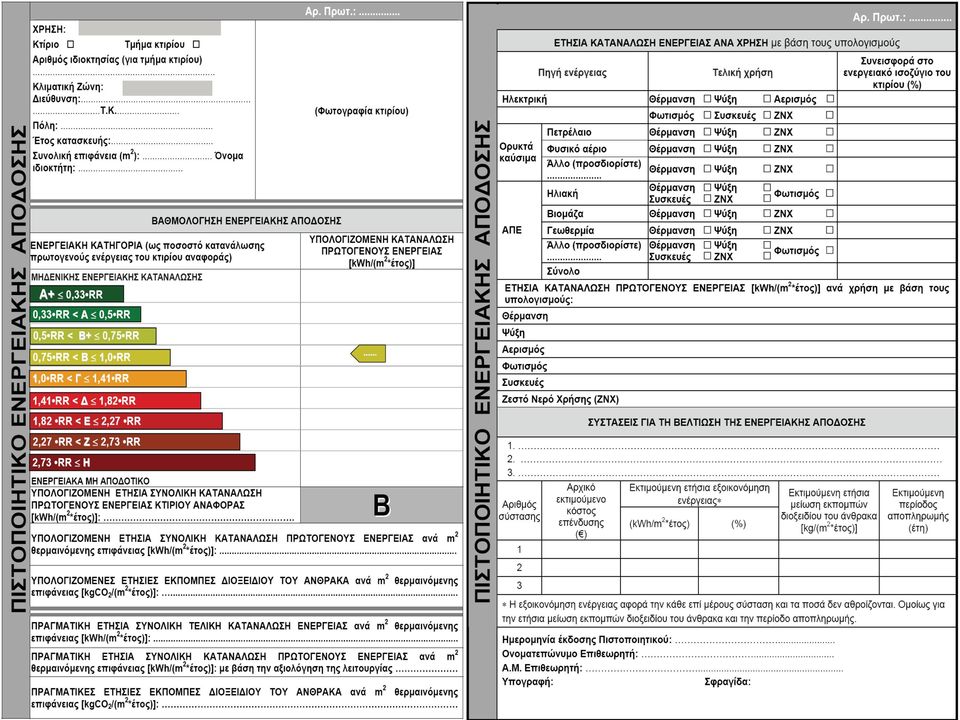Screen dimensions: 960x720
Task: Check Ψύξη box in Γεωθερμία row
Action: [x=767, y=230]
